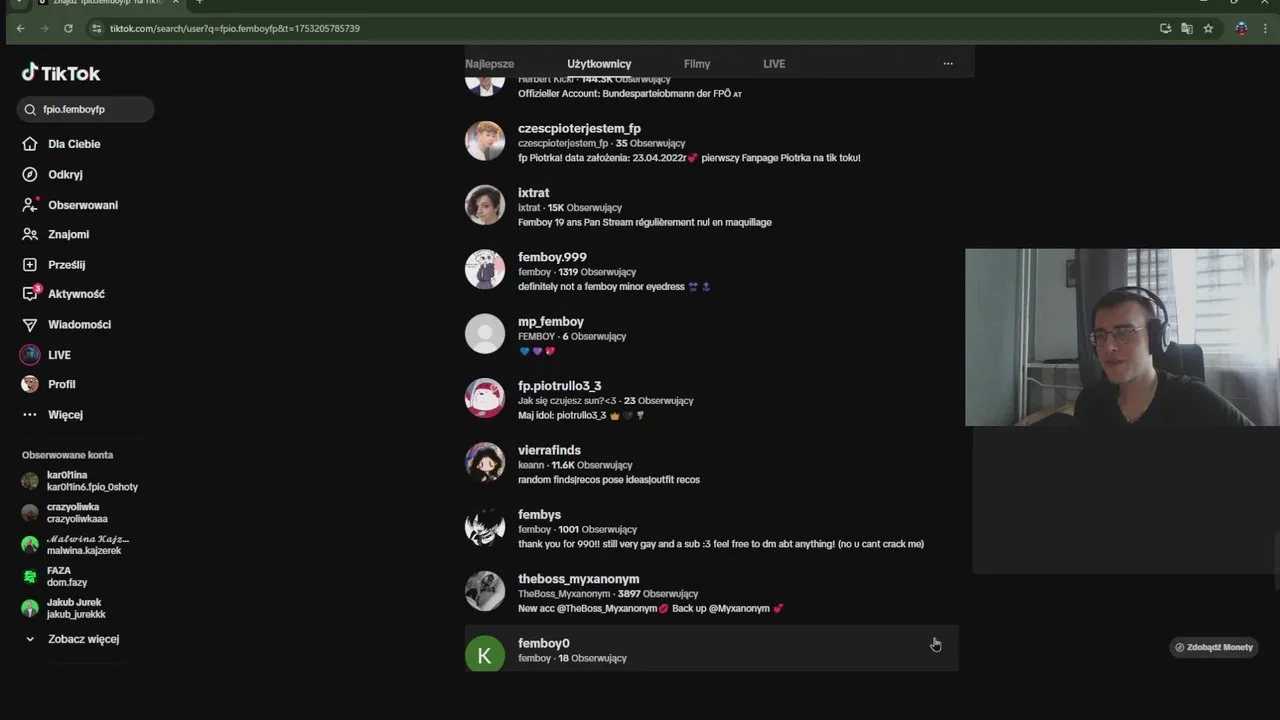
Task: Switch to Filmy tab
Action: point(697,64)
